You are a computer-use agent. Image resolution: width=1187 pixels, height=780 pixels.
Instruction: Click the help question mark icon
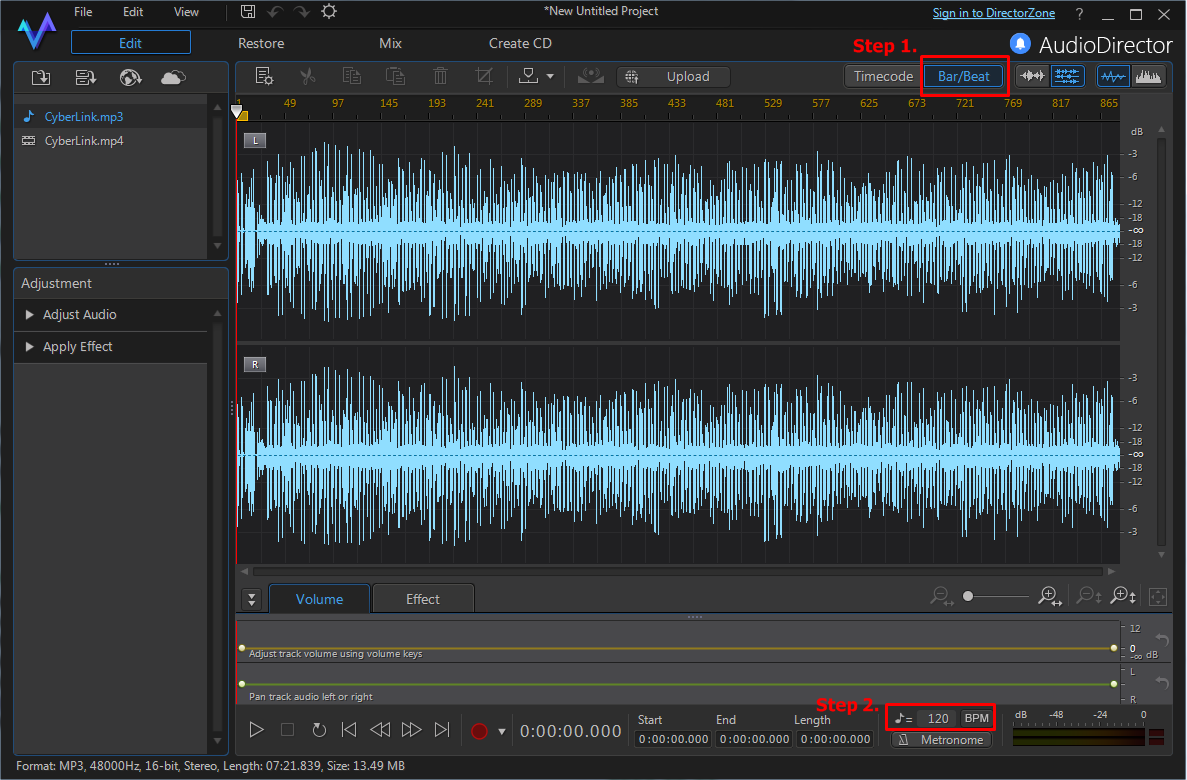(1080, 14)
